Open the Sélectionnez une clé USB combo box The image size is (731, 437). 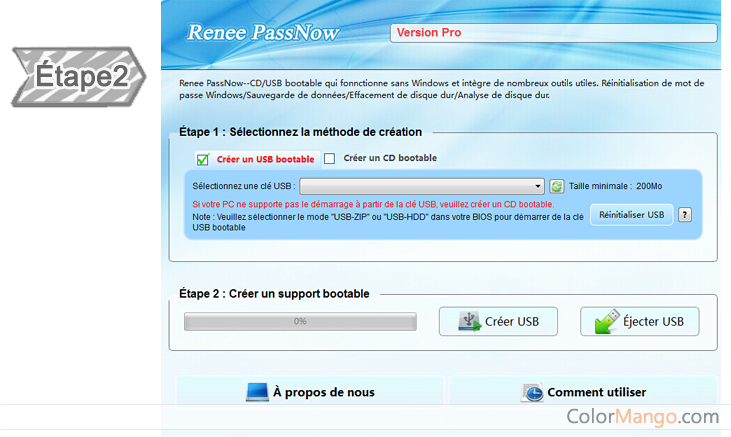420,186
